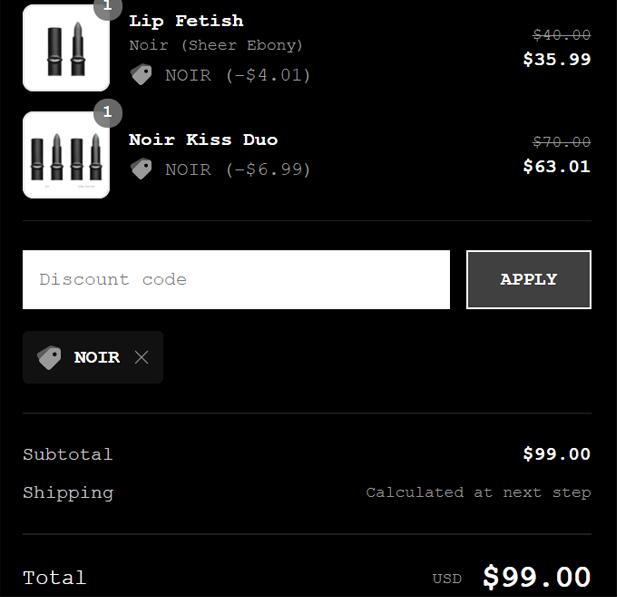
Task: Click 'Calculated at next step' shipping text
Action: tap(478, 492)
